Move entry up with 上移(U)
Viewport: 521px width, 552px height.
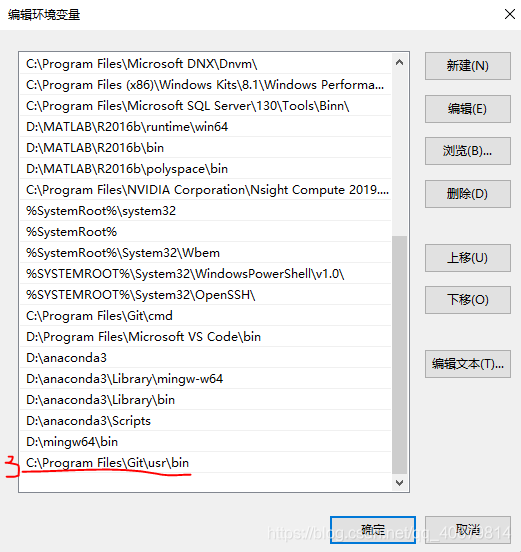click(467, 258)
